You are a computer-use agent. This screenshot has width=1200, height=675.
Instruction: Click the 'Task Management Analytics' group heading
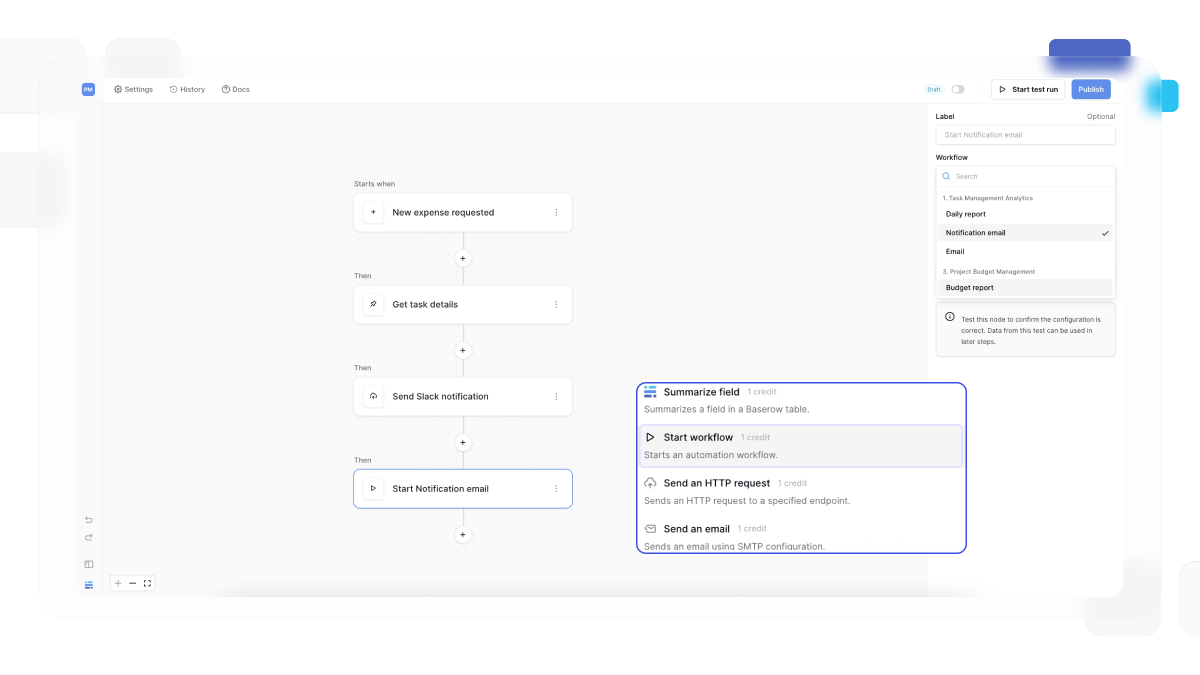pos(988,198)
